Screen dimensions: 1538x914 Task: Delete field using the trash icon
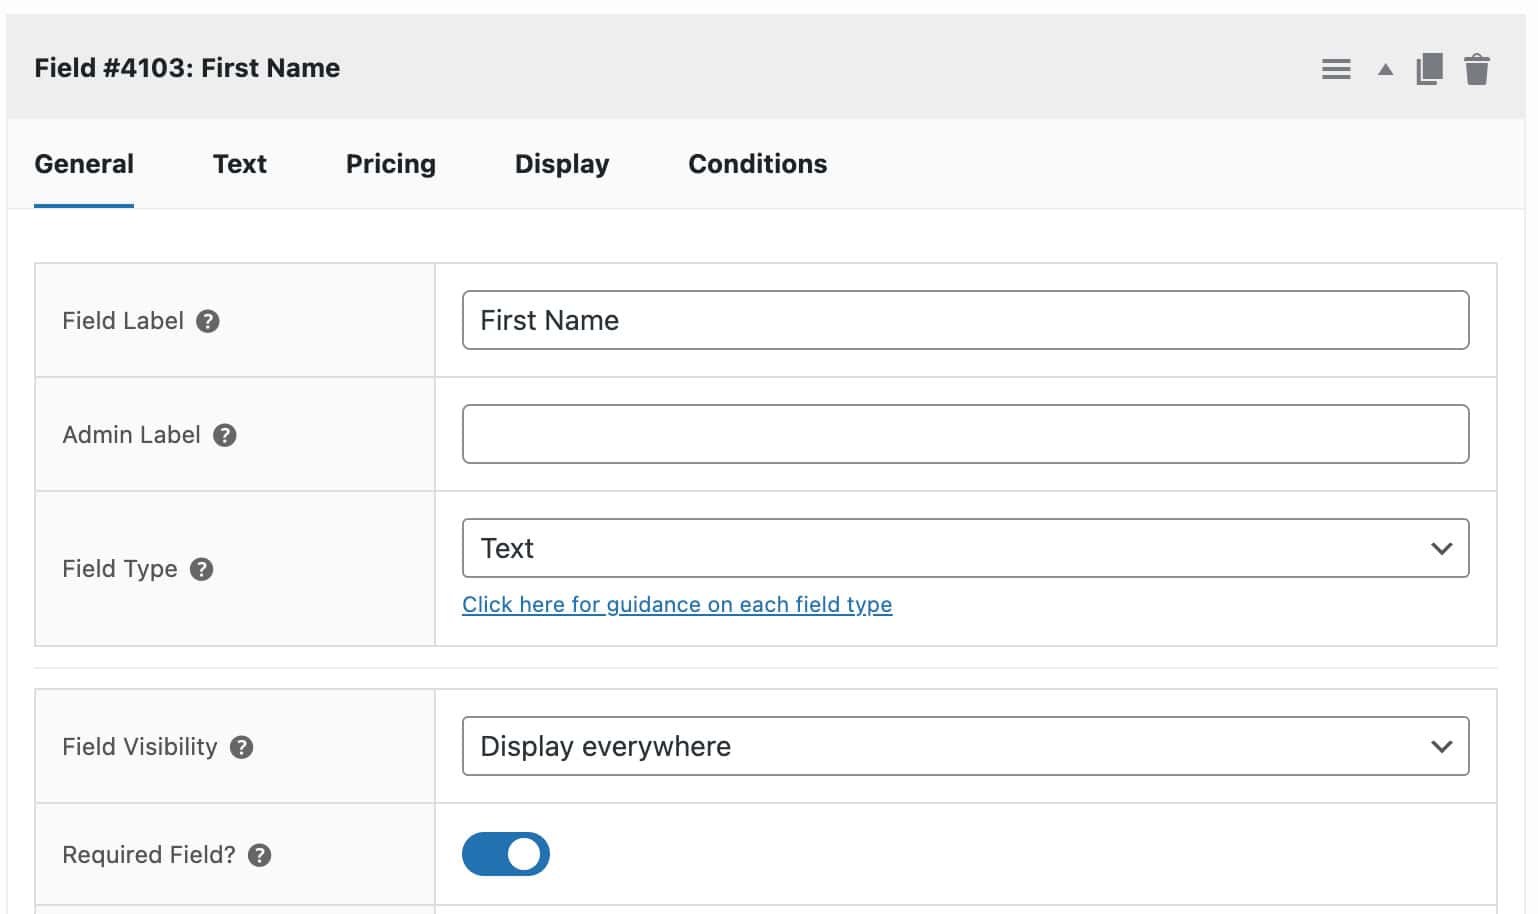pos(1476,69)
